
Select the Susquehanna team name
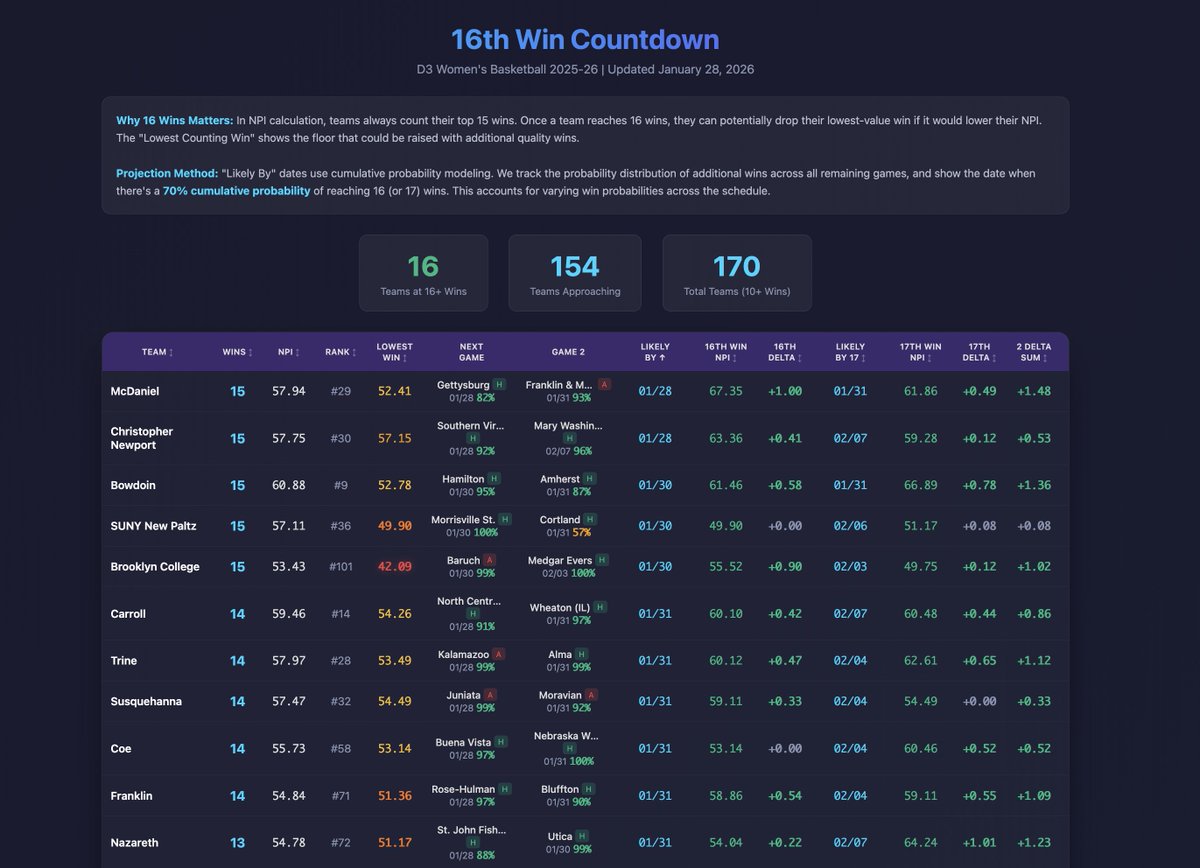147,701
